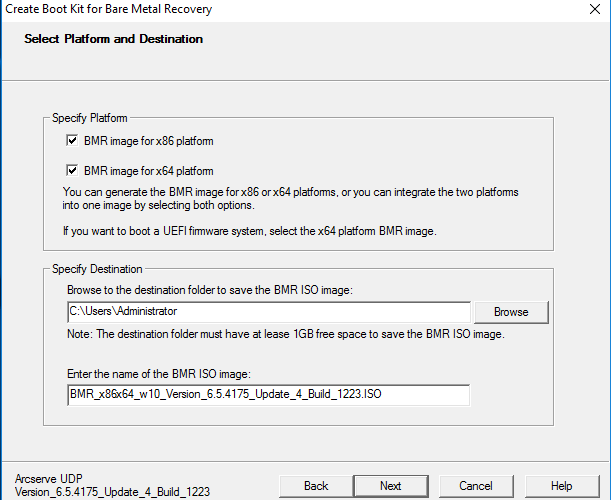The image size is (611, 500).
Task: Close the Create Boot Kit dialog
Action: click(x=595, y=9)
